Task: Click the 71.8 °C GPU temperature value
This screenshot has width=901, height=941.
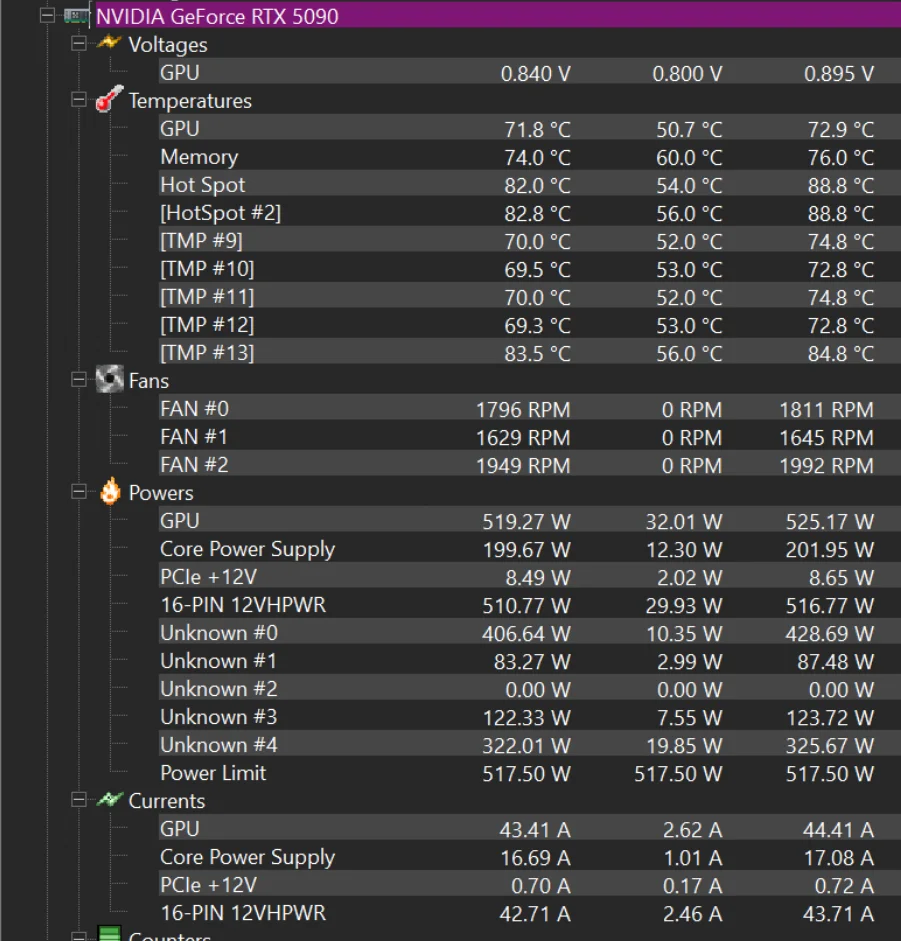Action: (537, 130)
